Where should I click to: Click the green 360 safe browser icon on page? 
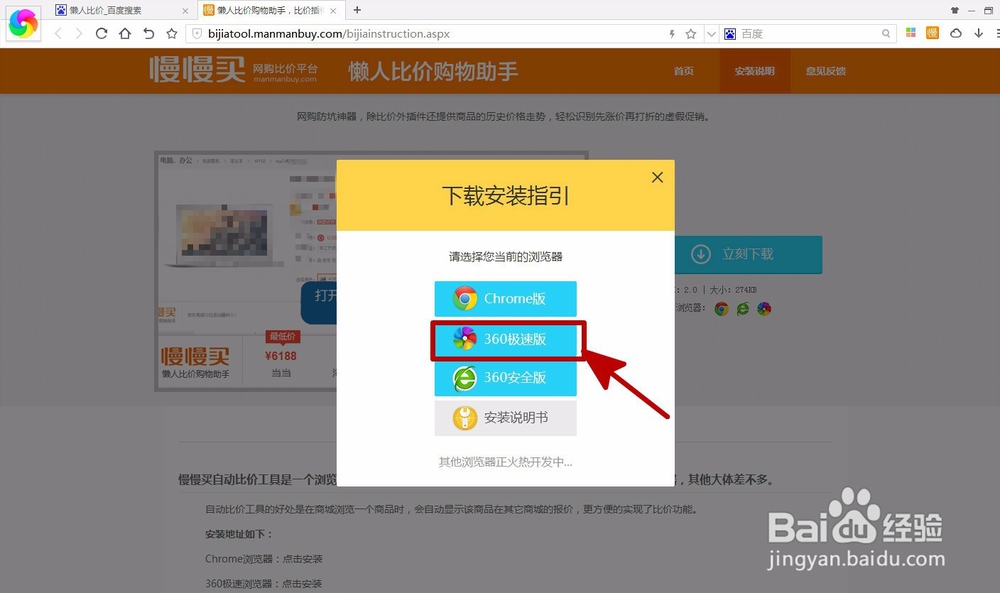coord(743,309)
